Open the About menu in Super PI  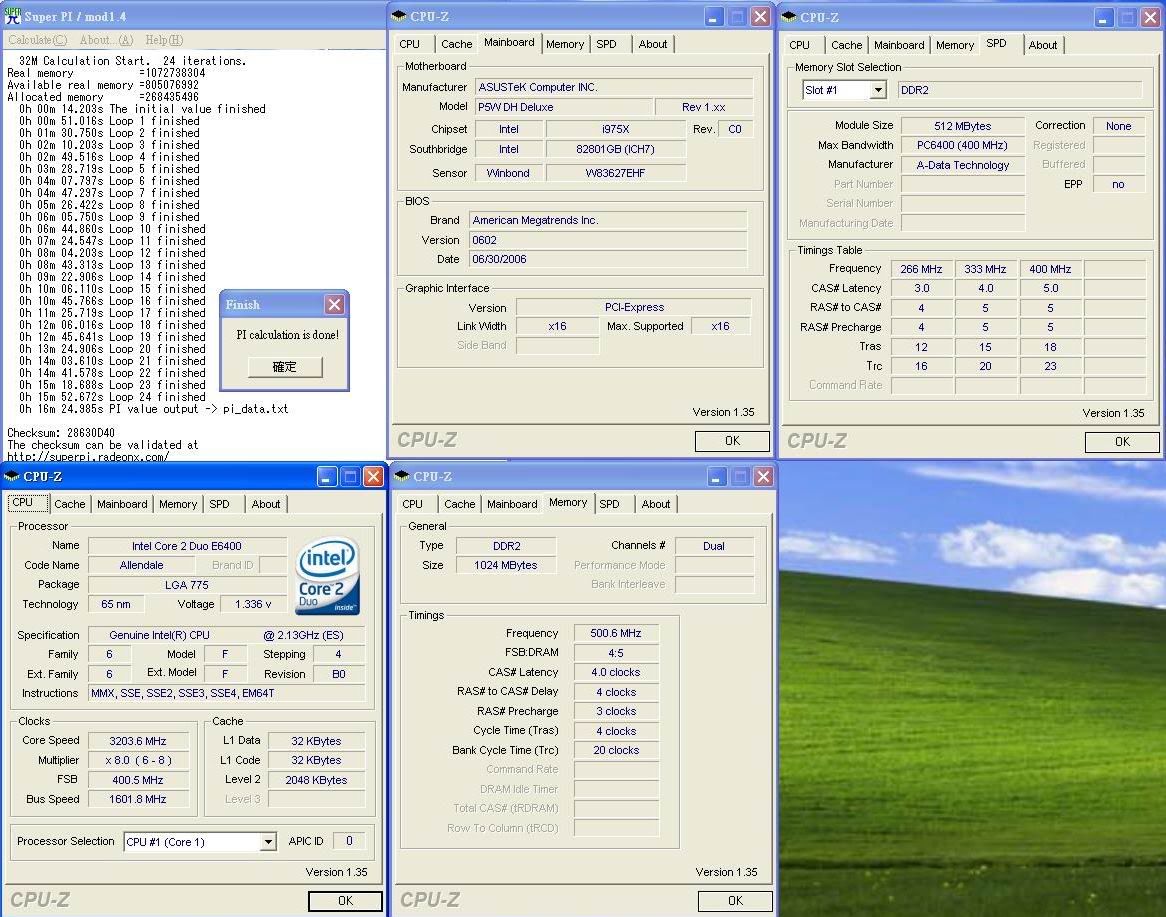point(106,40)
